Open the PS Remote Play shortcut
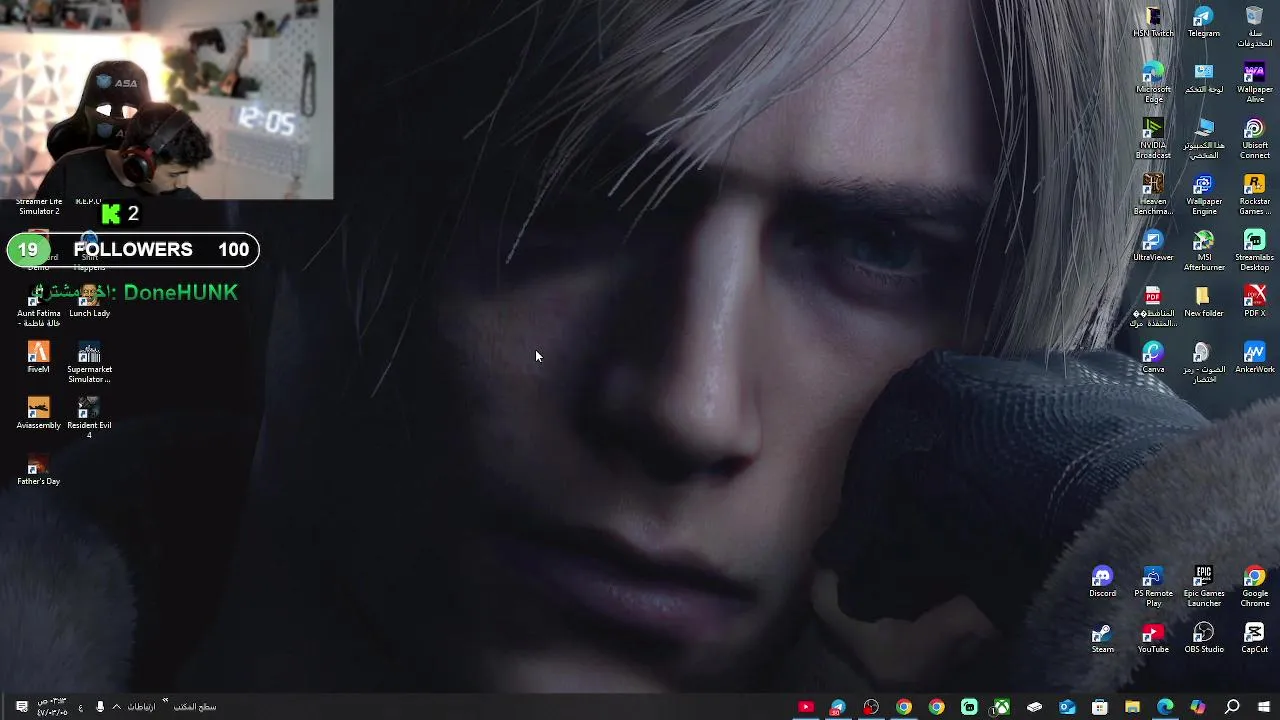1280x720 pixels. 1153,586
